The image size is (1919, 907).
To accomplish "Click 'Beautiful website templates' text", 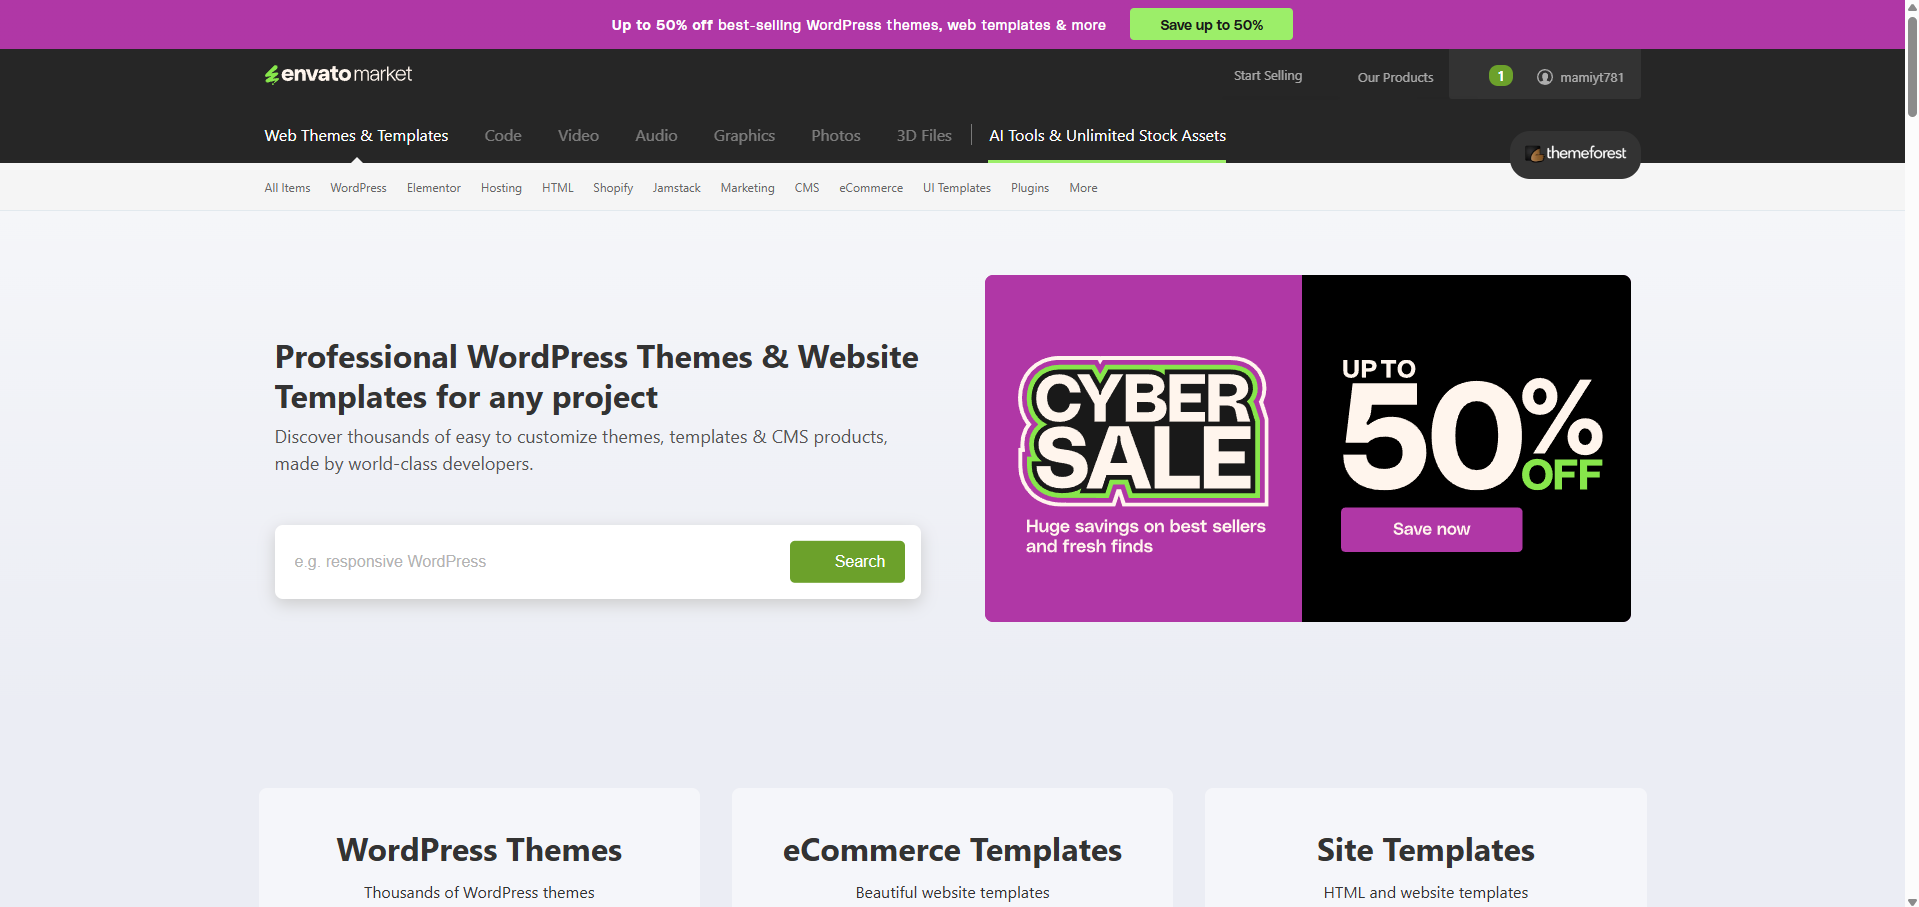I will tap(952, 893).
